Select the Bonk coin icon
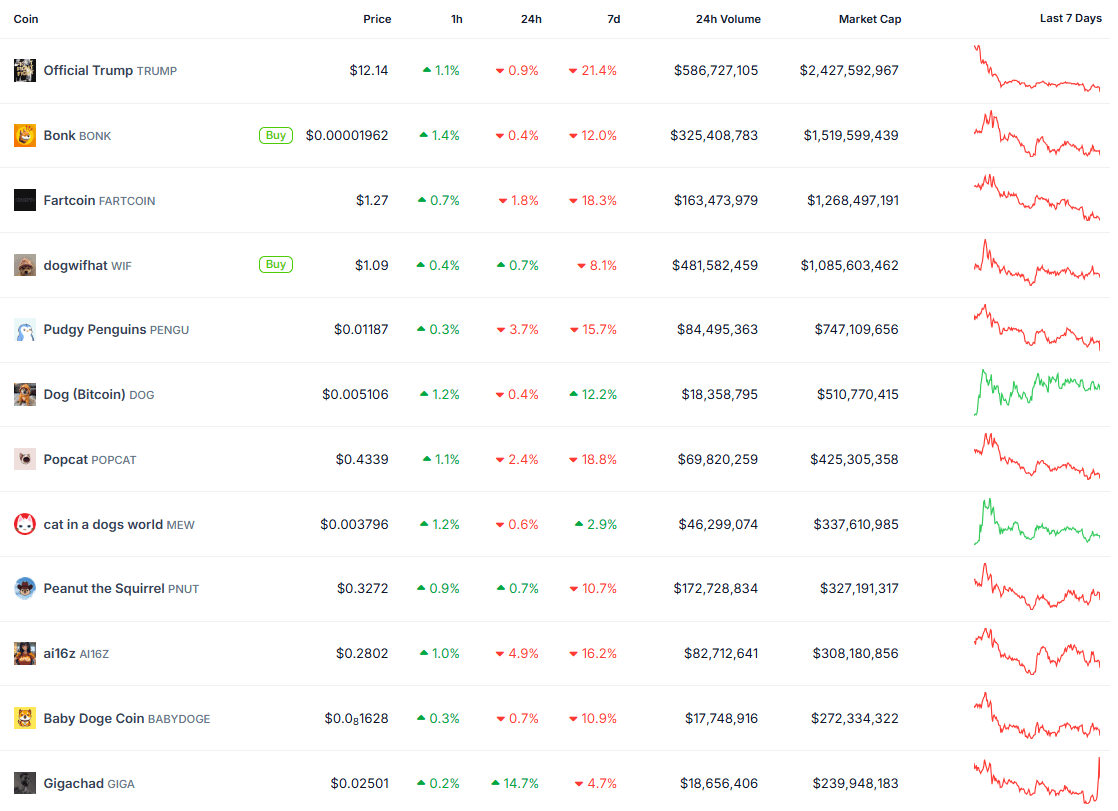The height and width of the screenshot is (811, 1118). 24,135
